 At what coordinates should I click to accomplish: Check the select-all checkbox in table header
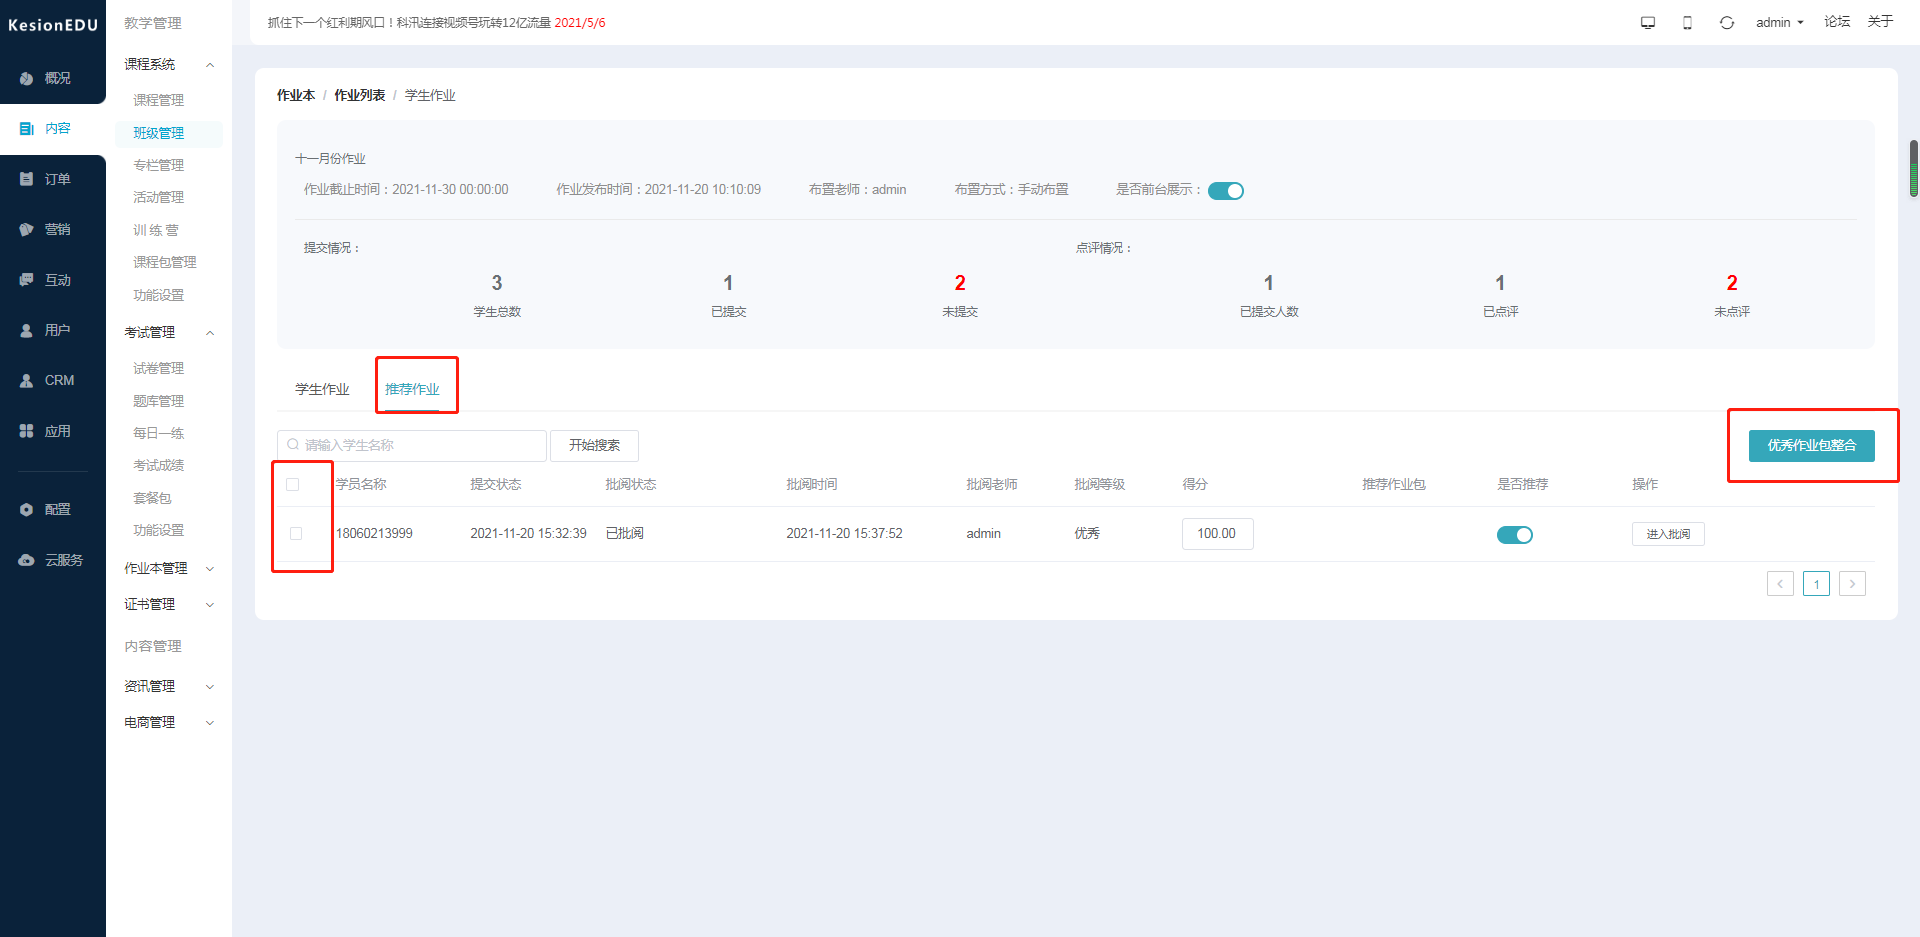pyautogui.click(x=293, y=485)
